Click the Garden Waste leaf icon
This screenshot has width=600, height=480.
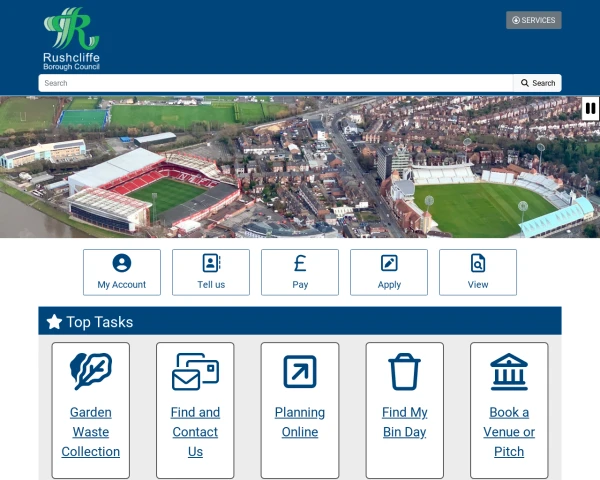coord(91,371)
